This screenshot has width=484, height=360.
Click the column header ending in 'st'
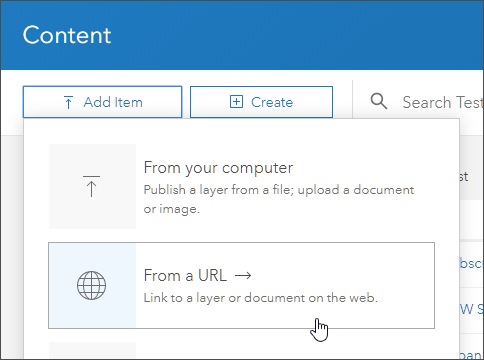[x=464, y=177]
